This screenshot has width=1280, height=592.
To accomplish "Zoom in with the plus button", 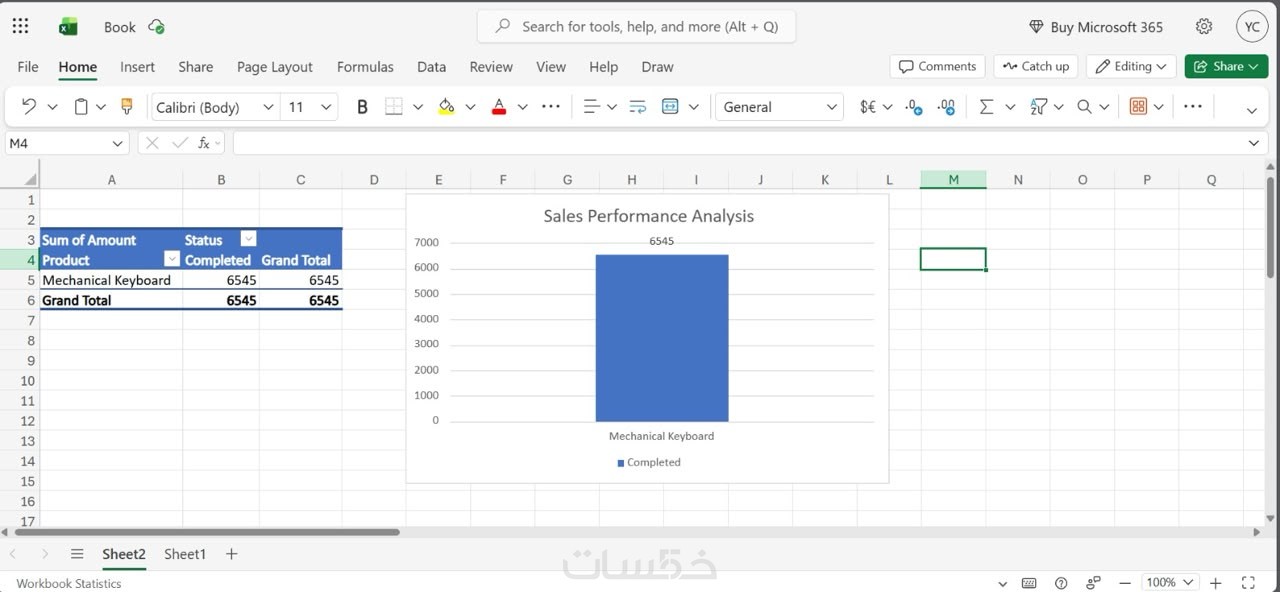I will [x=1216, y=583].
